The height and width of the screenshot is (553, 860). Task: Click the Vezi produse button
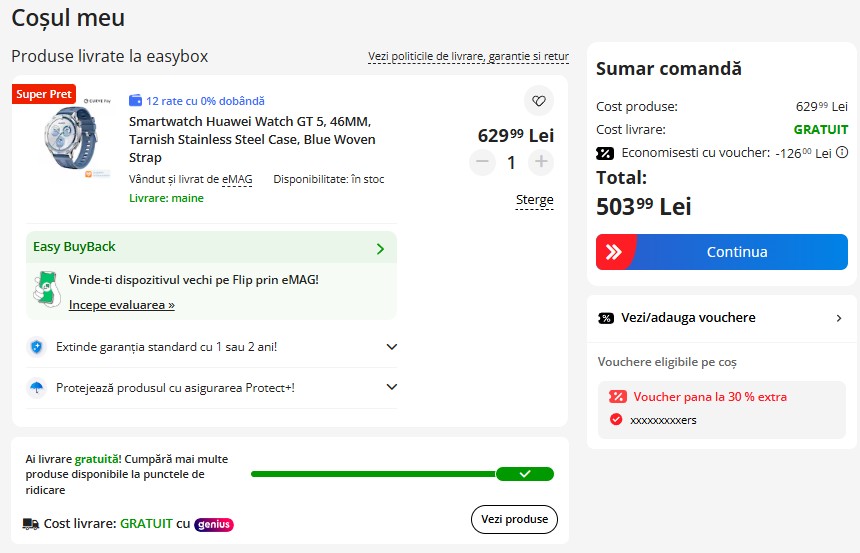pos(514,519)
